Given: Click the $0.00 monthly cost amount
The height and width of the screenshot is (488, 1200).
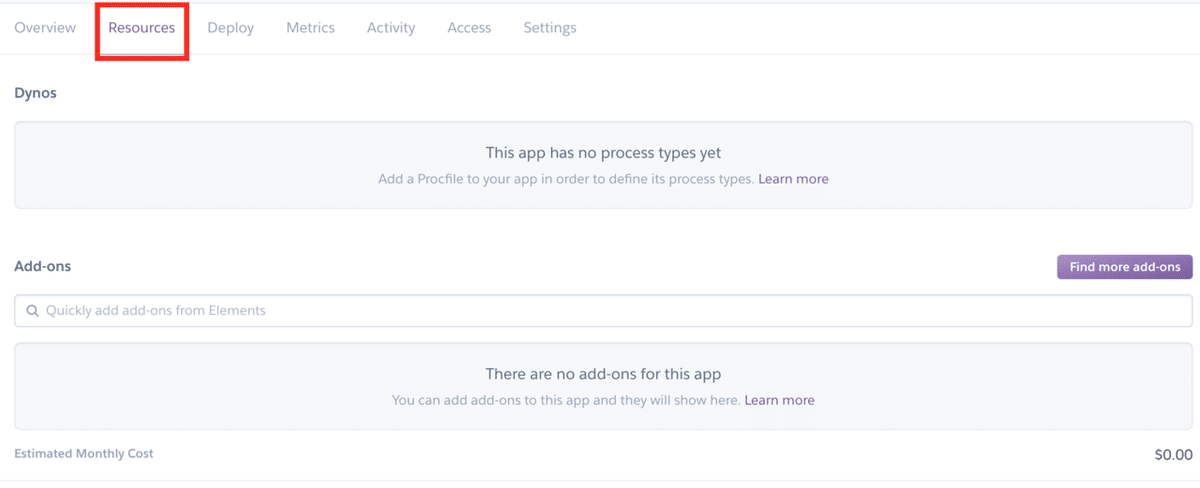Looking at the screenshot, I should (x=1173, y=455).
